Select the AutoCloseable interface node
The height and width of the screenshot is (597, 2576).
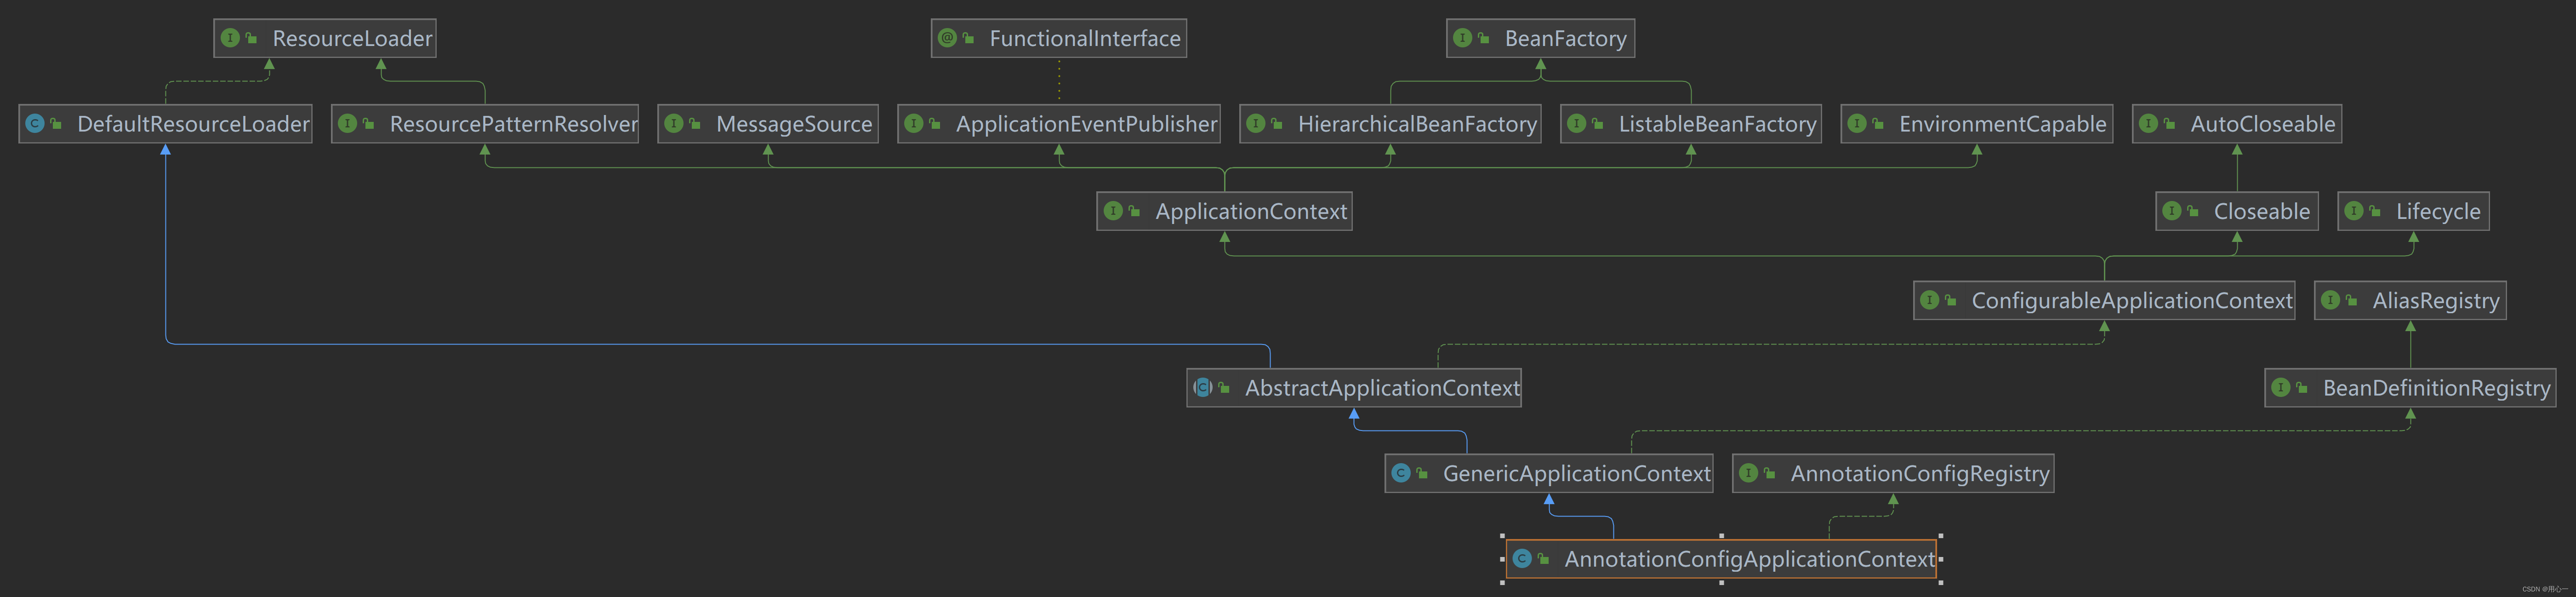2237,124
